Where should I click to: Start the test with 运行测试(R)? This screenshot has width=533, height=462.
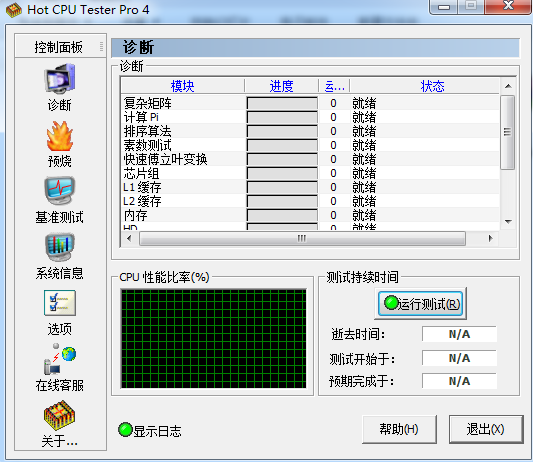[x=420, y=303]
